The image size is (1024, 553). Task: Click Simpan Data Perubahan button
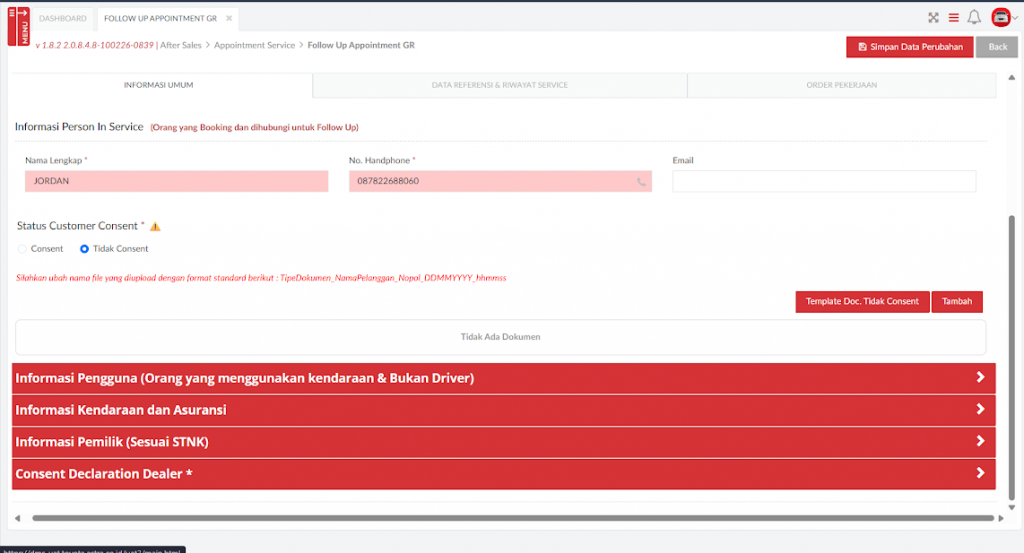pos(909,47)
